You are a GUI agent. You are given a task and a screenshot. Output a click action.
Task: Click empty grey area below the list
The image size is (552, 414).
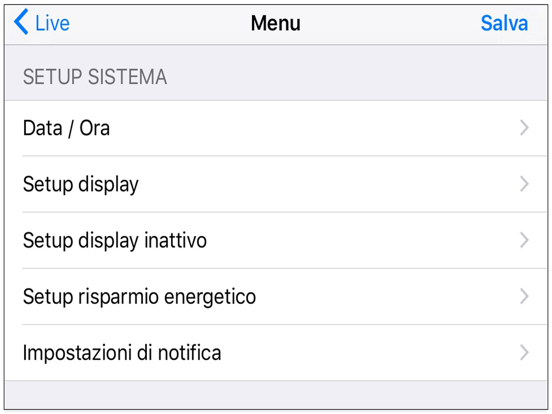276,395
